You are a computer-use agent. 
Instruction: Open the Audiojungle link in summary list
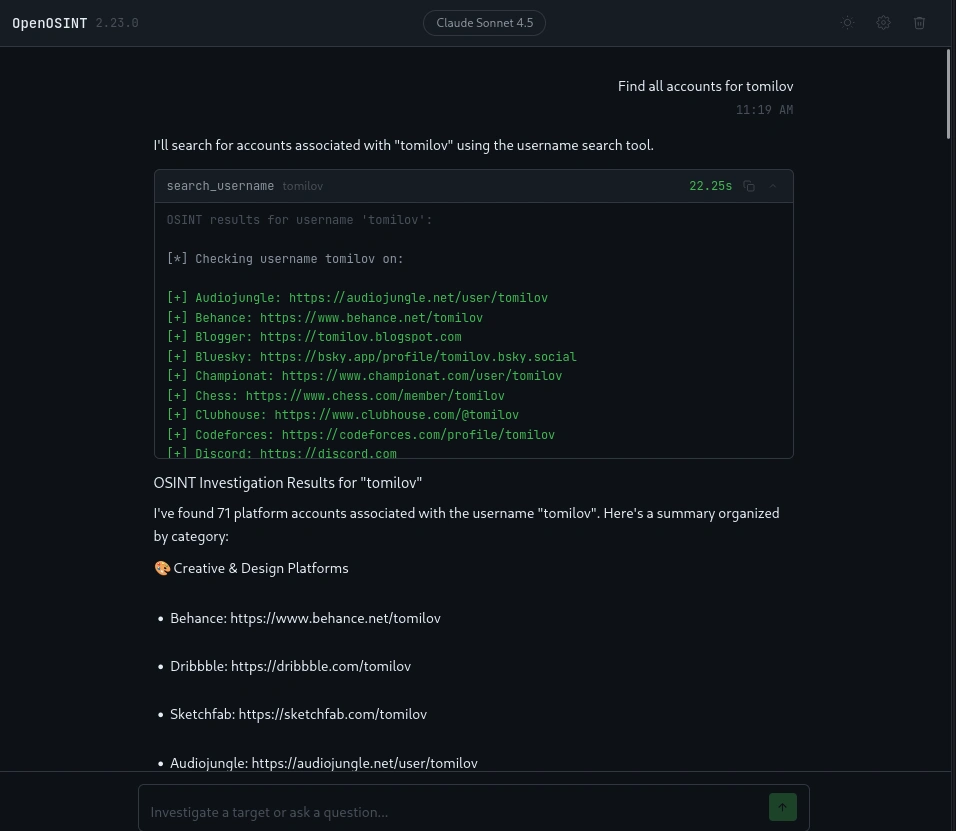click(x=365, y=763)
